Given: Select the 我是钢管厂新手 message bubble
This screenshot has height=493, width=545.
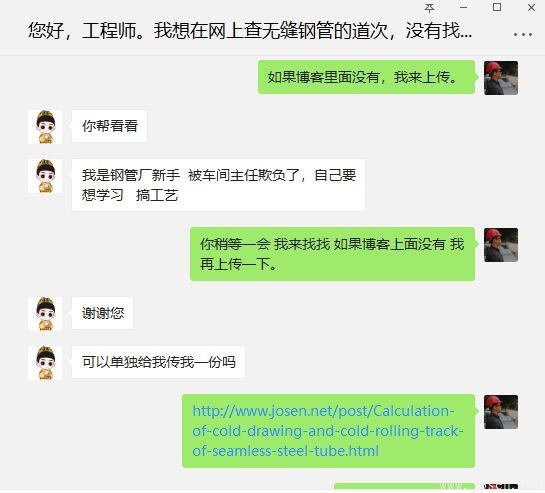Looking at the screenshot, I should click(x=218, y=185).
